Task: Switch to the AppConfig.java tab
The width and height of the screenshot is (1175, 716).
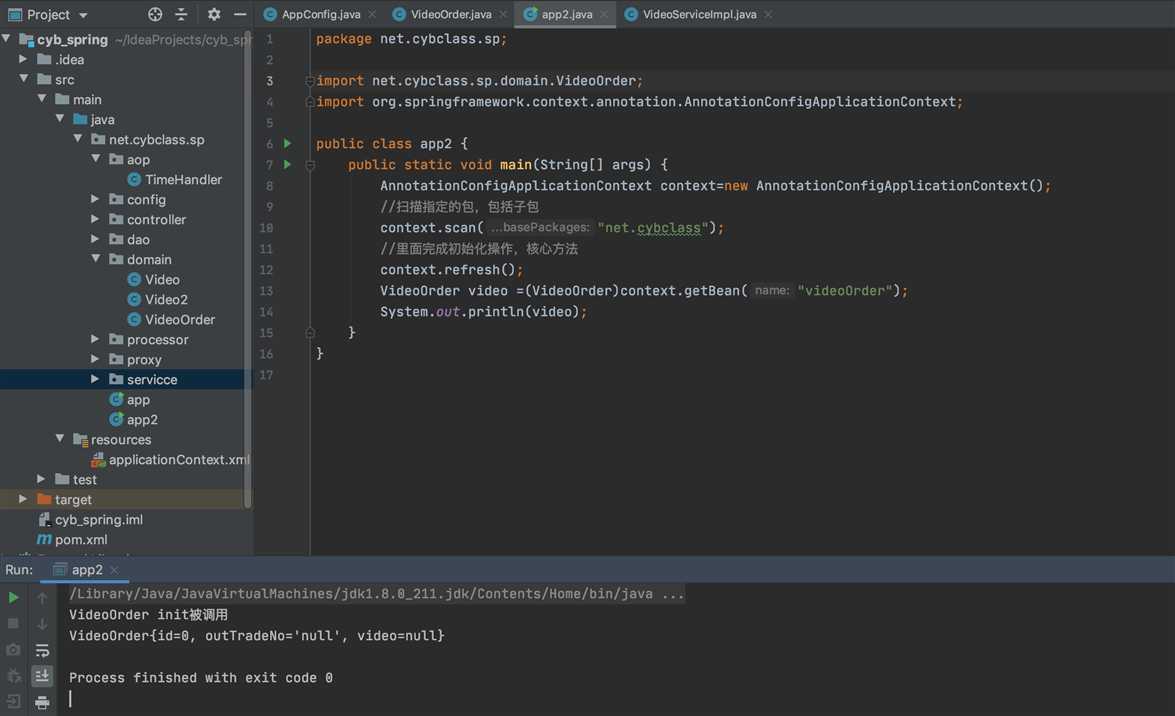Action: [320, 14]
